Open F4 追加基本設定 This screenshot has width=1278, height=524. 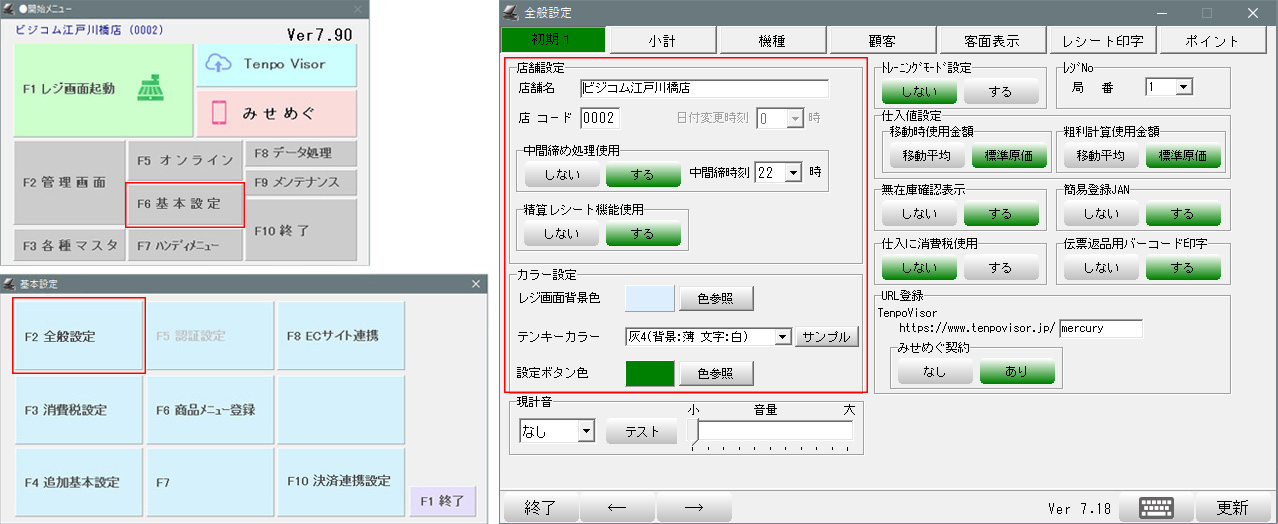coord(79,482)
